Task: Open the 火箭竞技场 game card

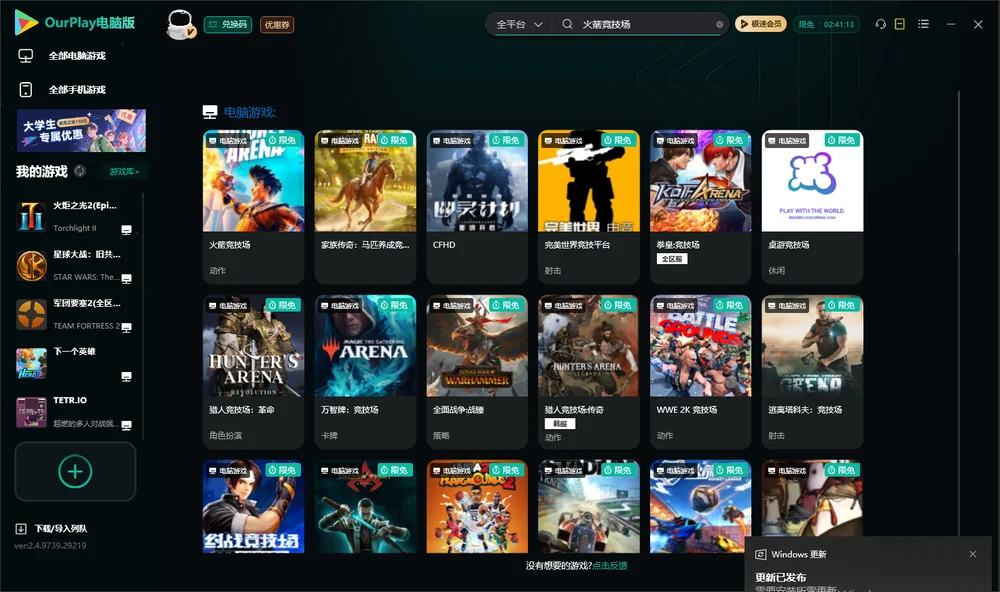Action: [x=253, y=207]
